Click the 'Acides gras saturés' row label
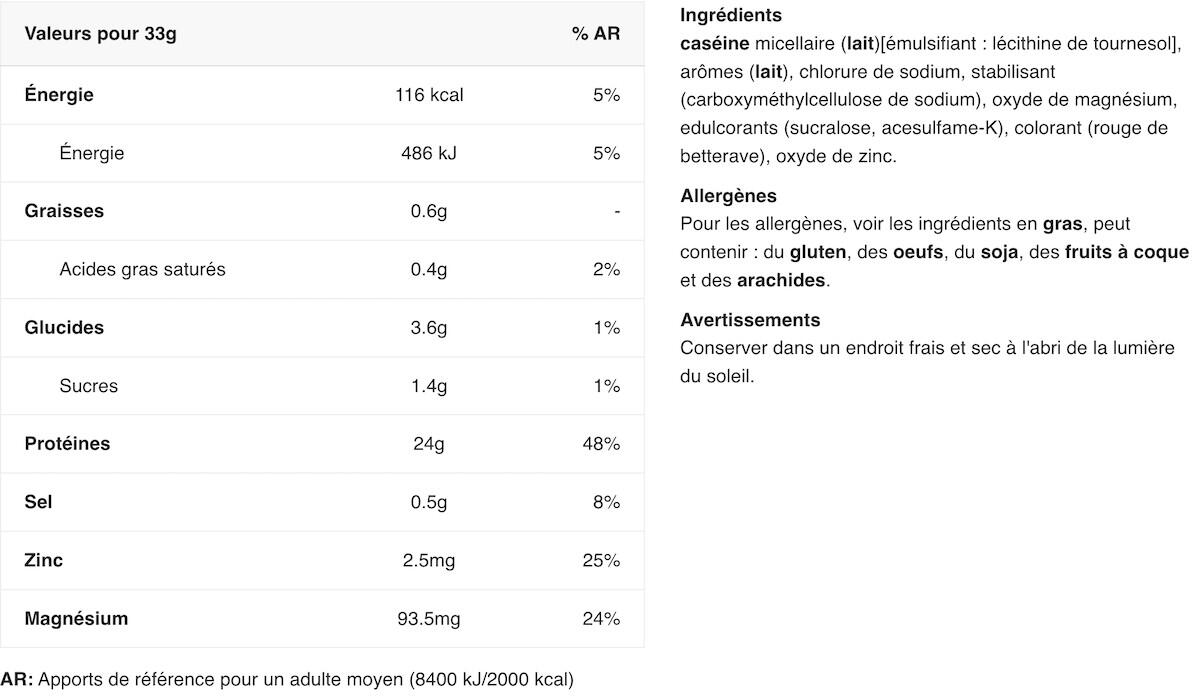 point(142,269)
